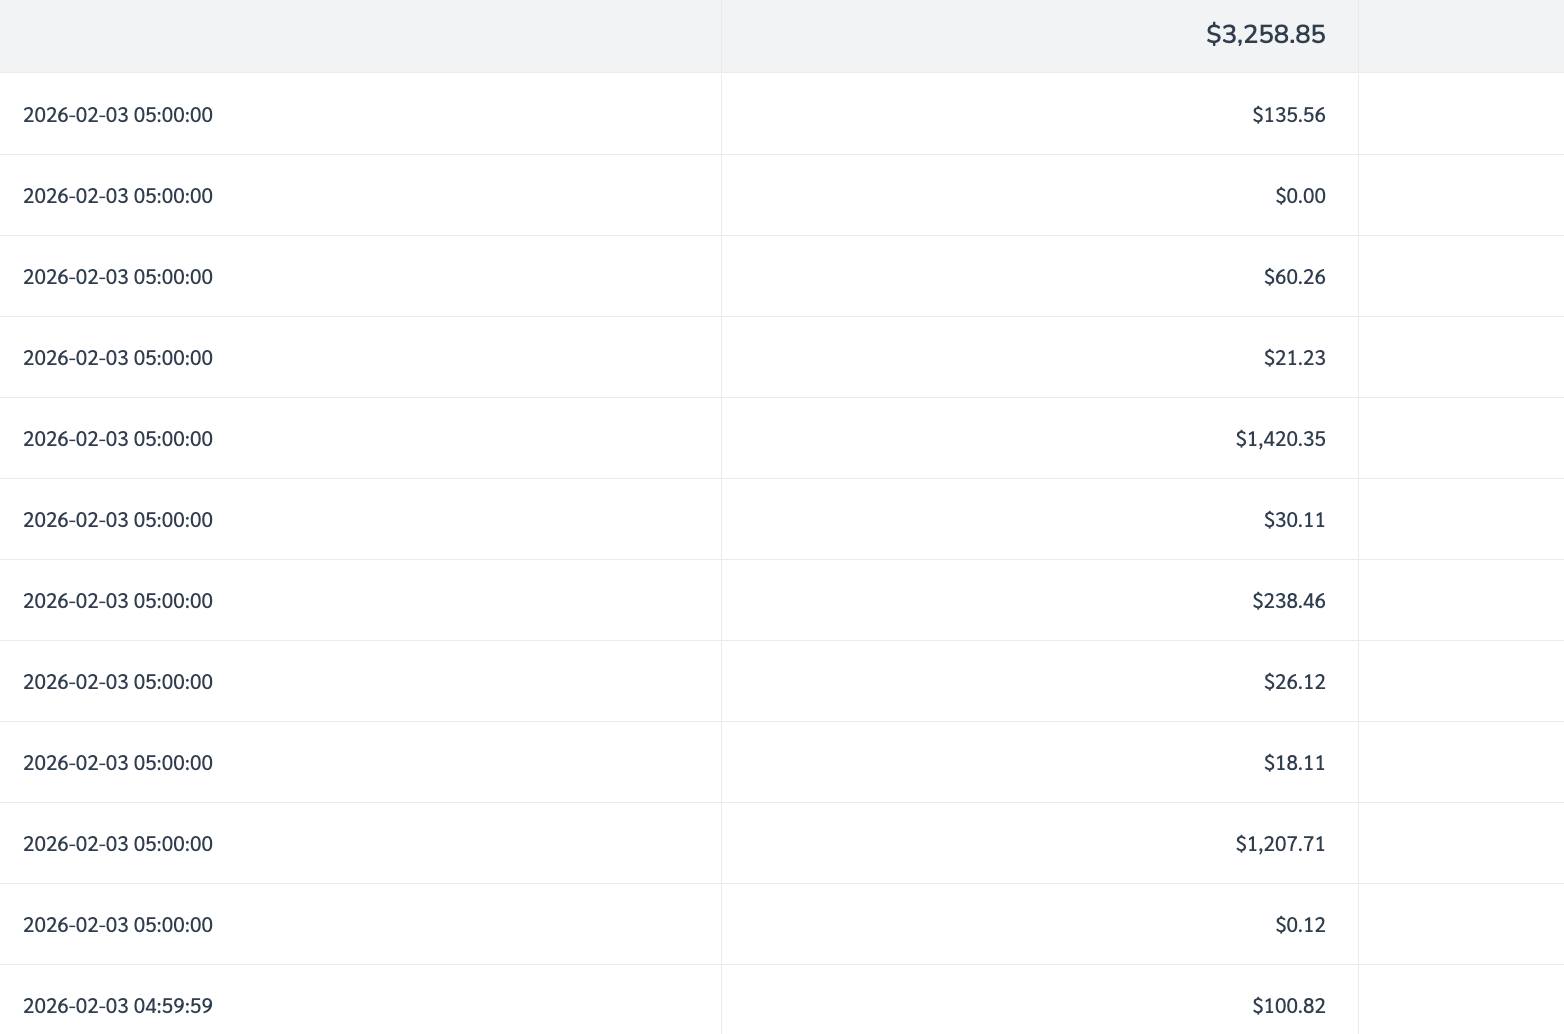This screenshot has height=1034, width=1564.
Task: Click the timestamp in the $1,420.35 row
Action: coord(118,439)
